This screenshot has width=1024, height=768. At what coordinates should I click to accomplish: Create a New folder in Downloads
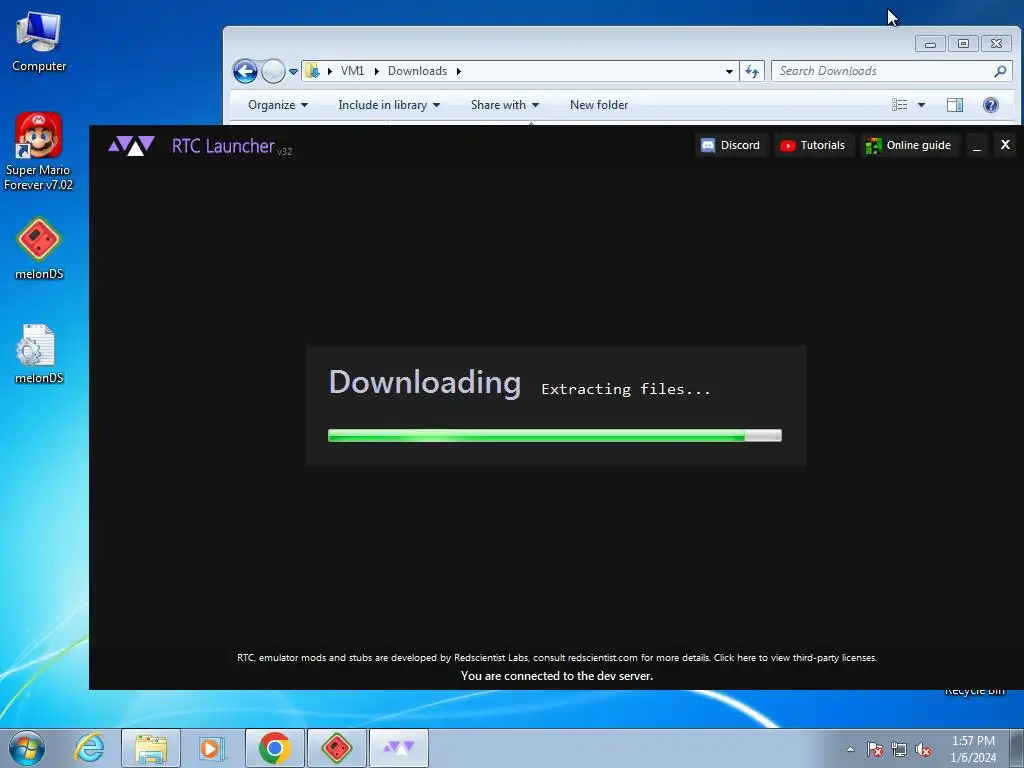[599, 104]
